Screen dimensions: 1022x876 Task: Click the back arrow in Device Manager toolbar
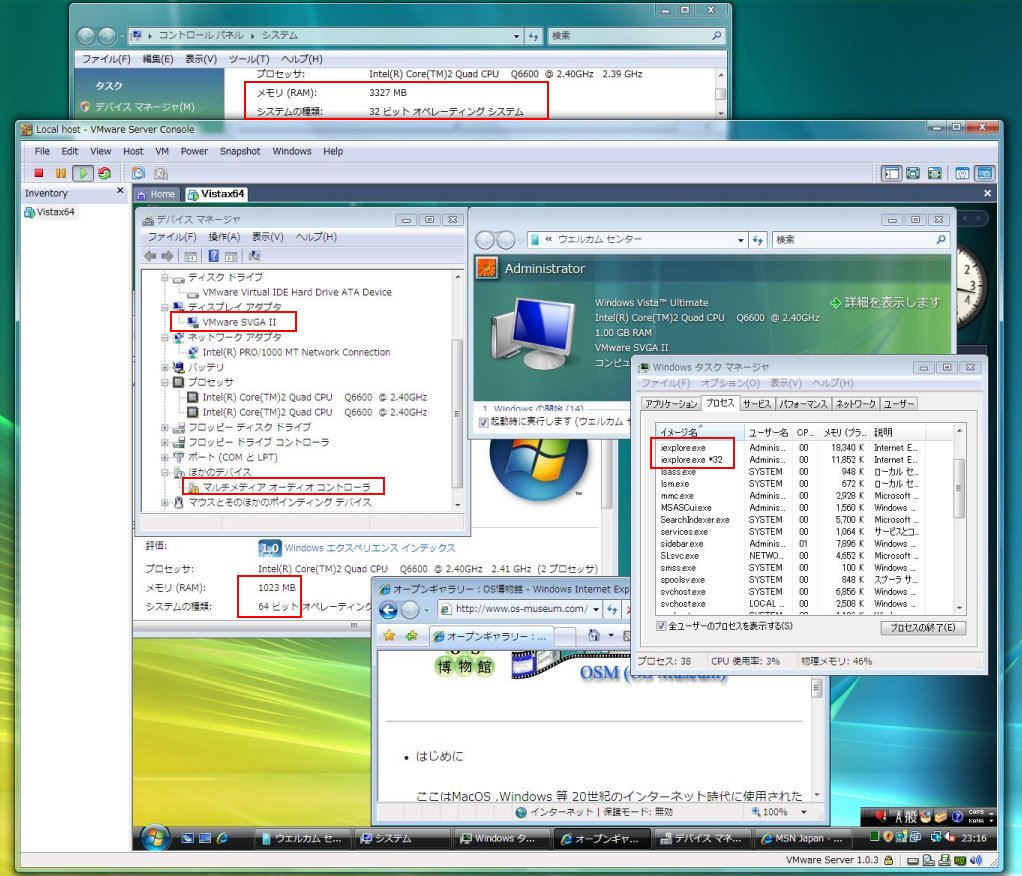pyautogui.click(x=150, y=256)
